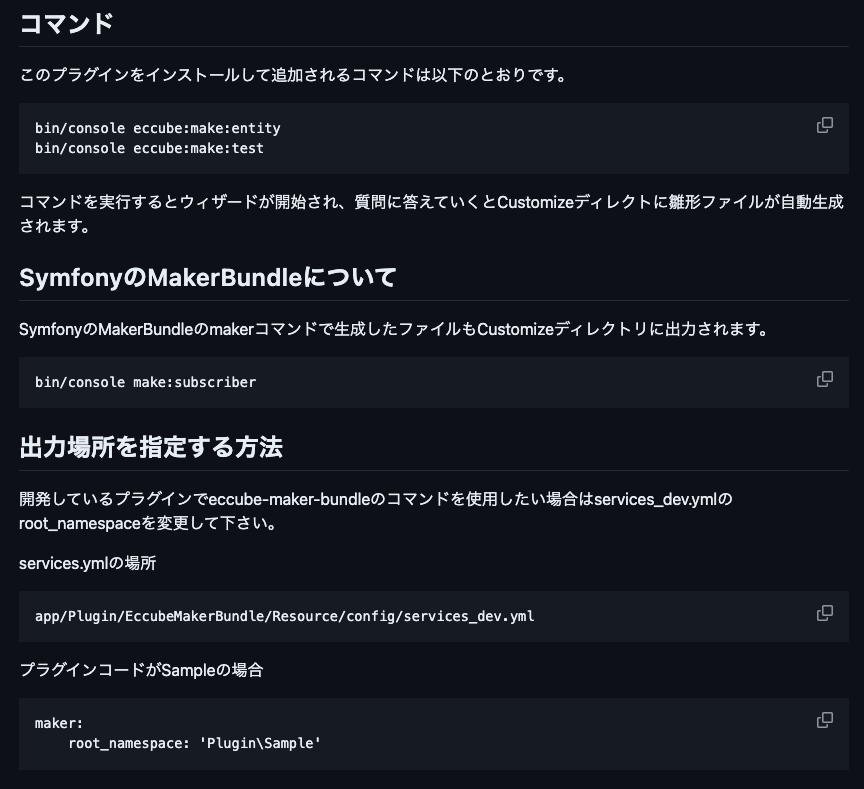Click the text about MakerBundle maker command output

[x=394, y=329]
